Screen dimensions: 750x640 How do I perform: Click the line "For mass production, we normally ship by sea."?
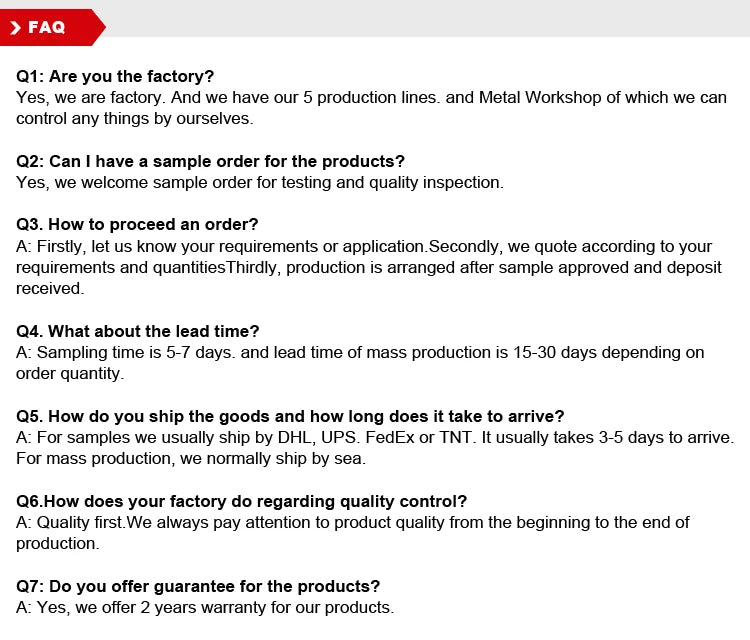coord(190,459)
